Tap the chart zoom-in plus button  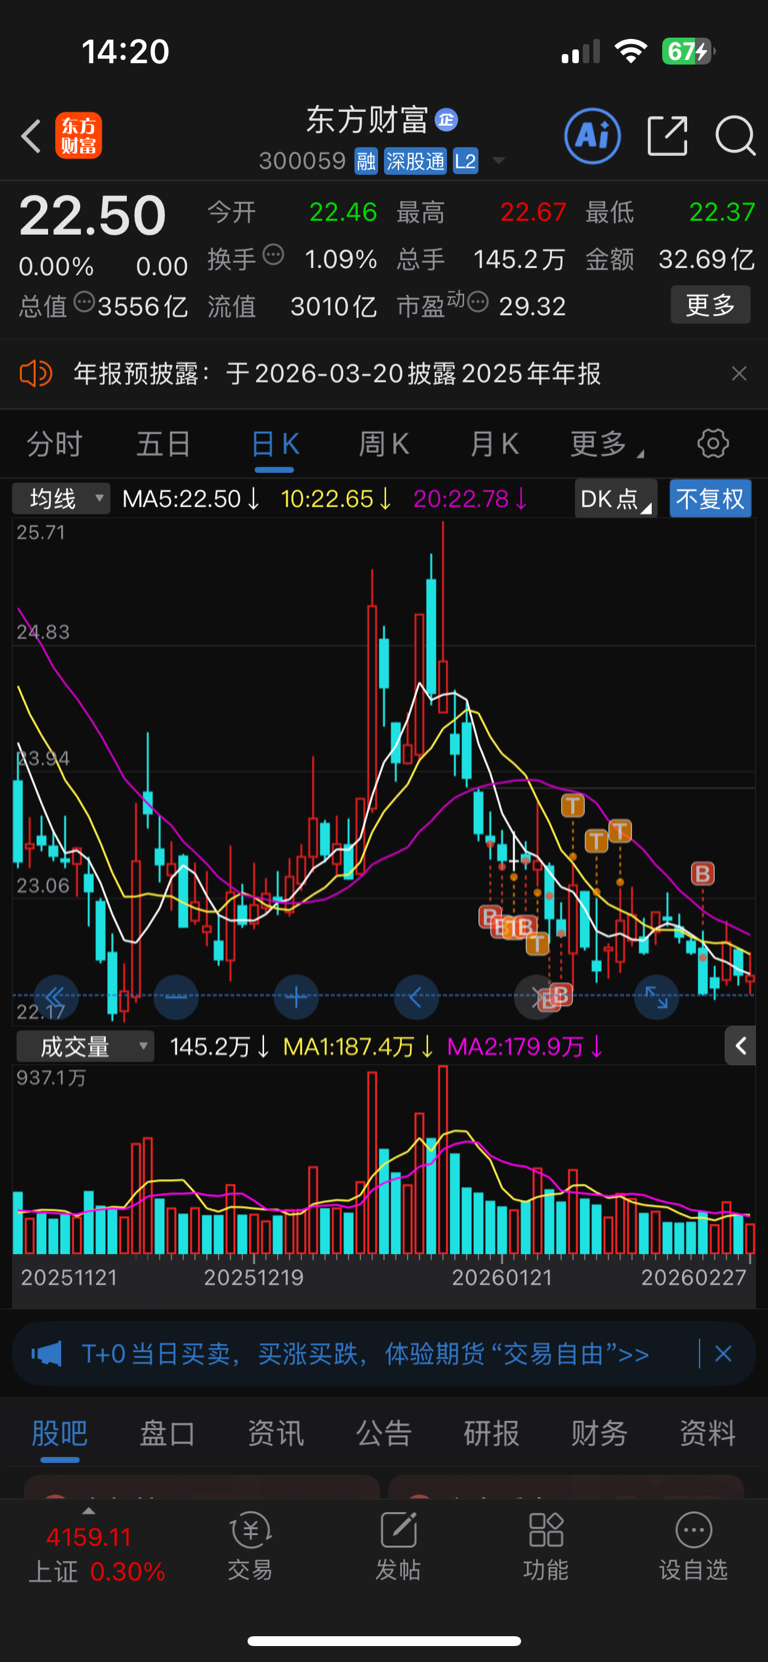point(296,996)
